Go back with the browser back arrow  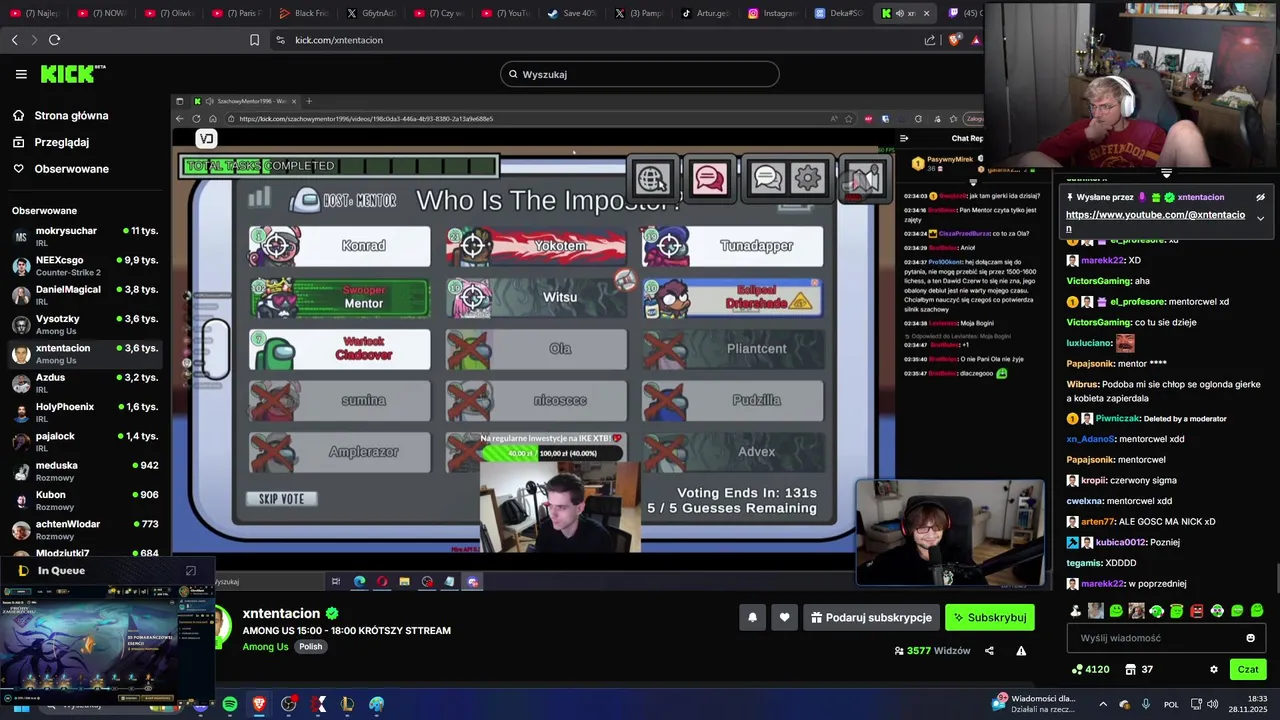point(14,40)
